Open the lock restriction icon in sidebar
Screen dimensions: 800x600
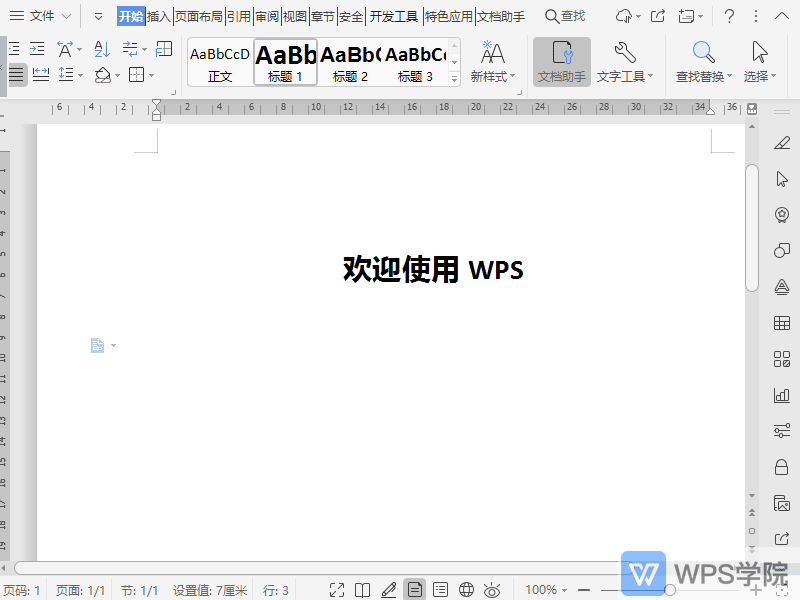click(782, 467)
